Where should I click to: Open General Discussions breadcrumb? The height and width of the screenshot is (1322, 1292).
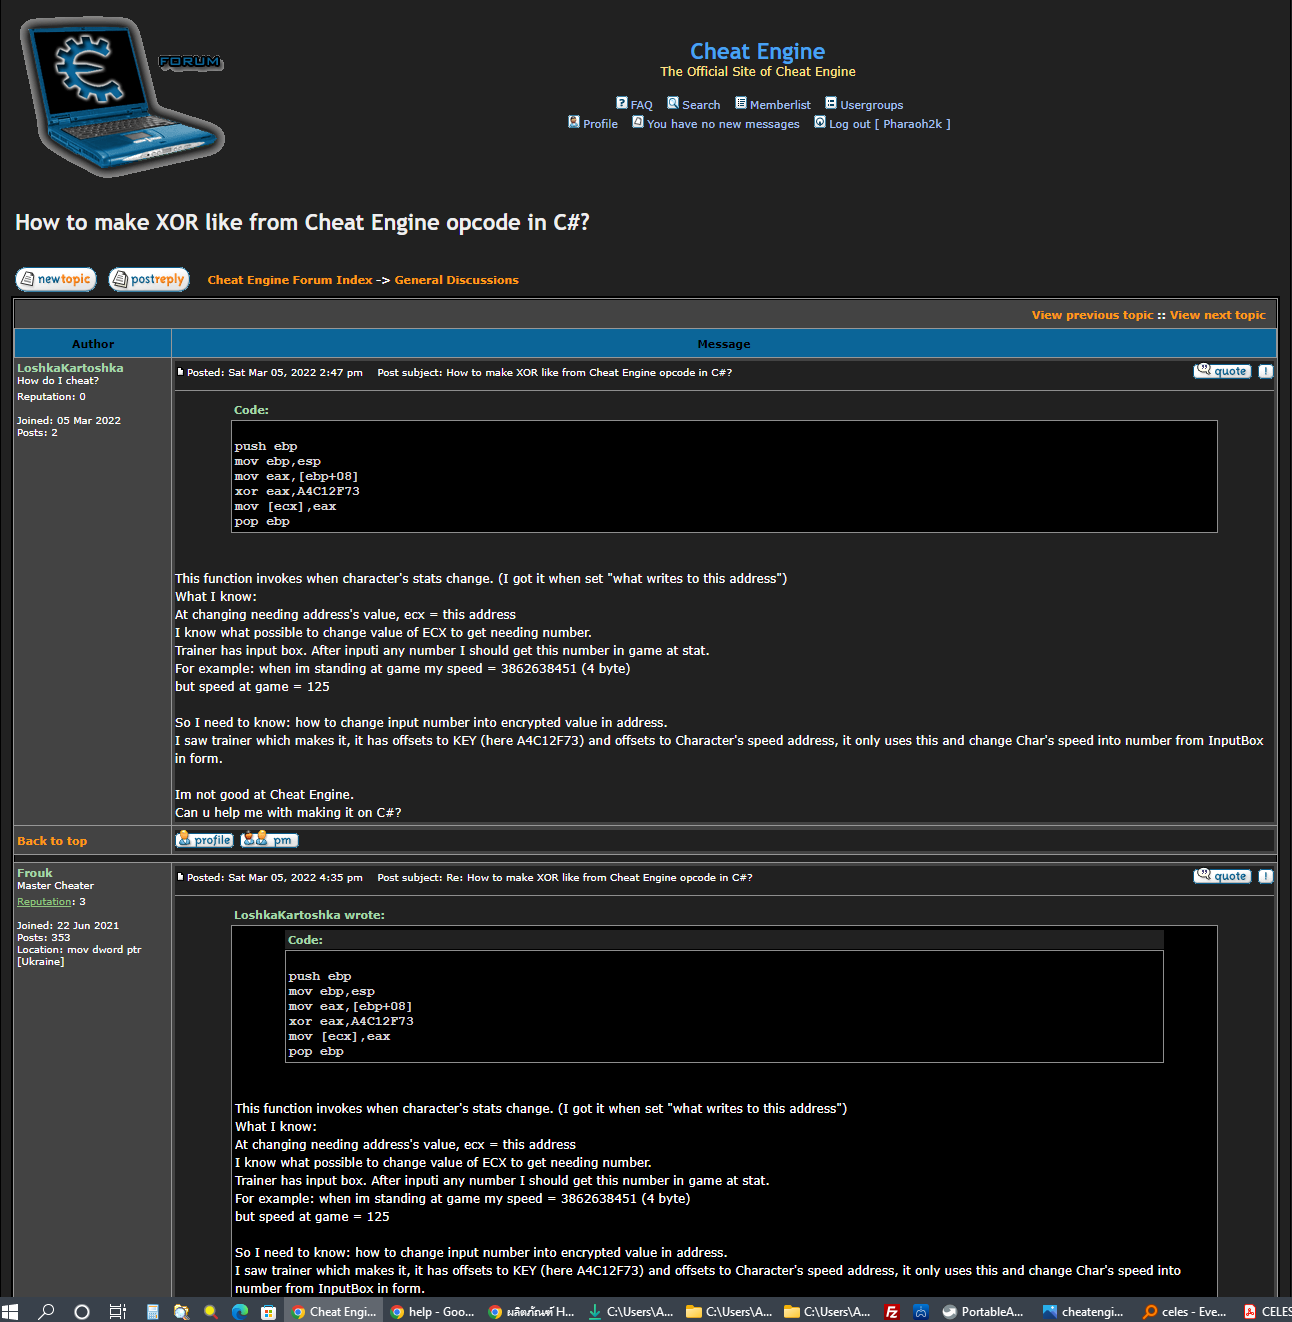click(x=456, y=280)
